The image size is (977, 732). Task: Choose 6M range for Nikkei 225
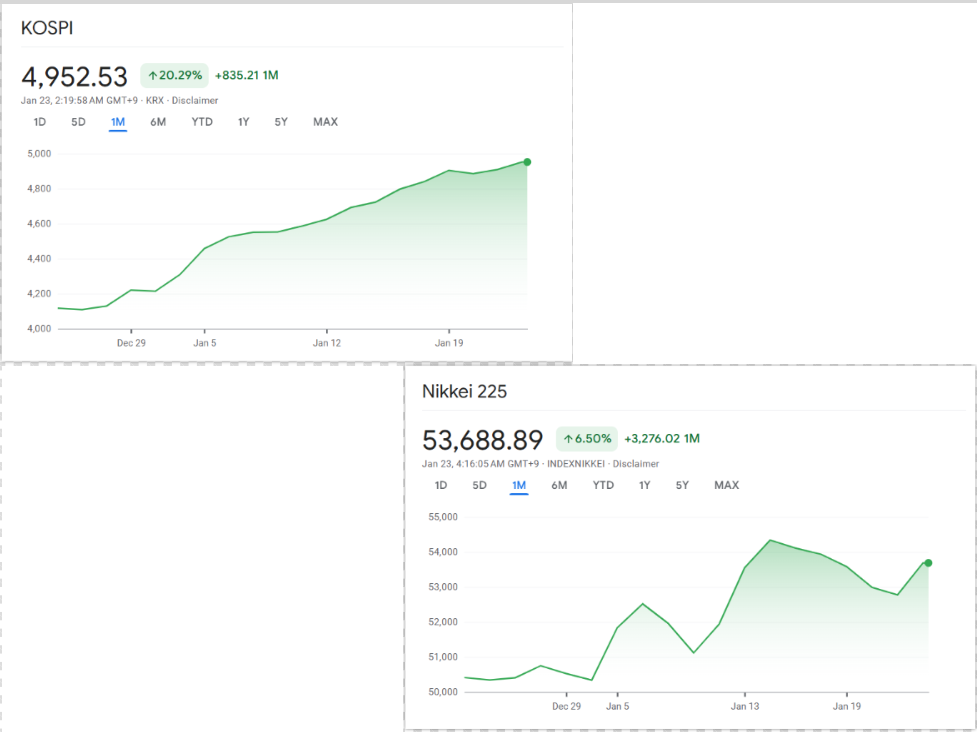point(559,485)
